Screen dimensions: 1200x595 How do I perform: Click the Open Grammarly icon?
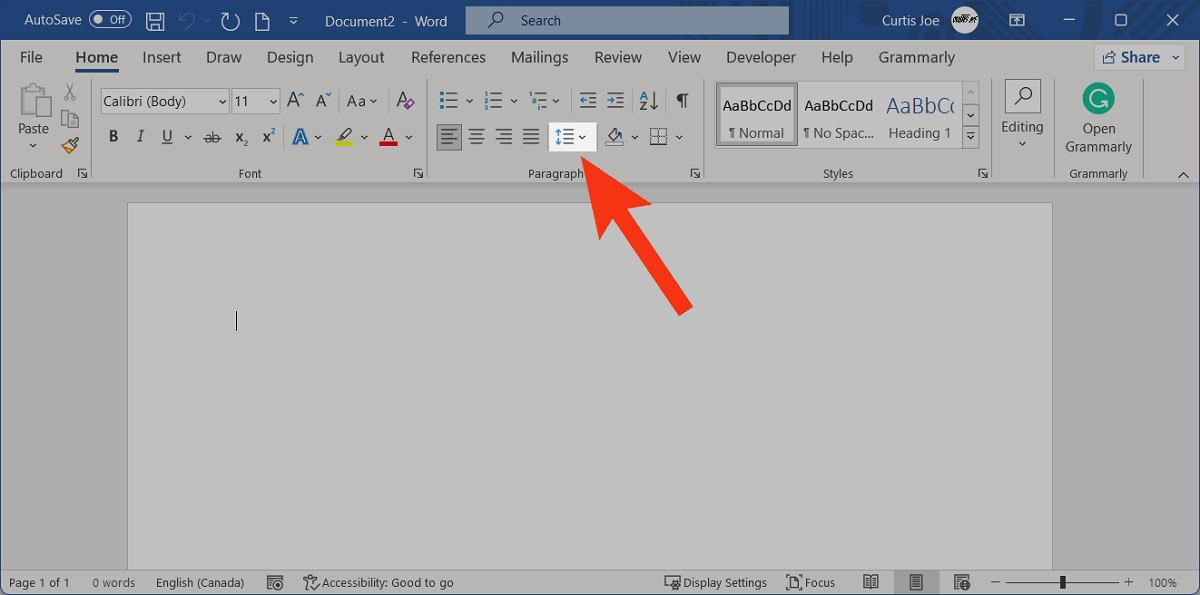[x=1099, y=99]
